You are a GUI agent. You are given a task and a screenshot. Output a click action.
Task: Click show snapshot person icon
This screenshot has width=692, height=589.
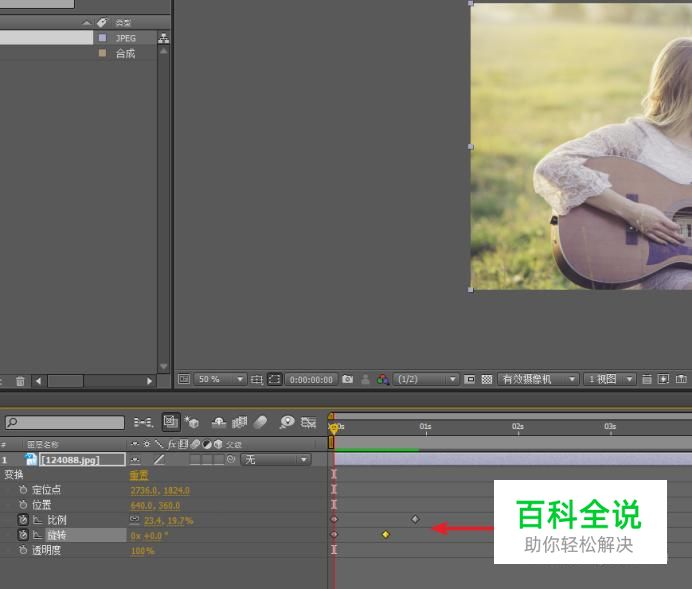(x=365, y=379)
